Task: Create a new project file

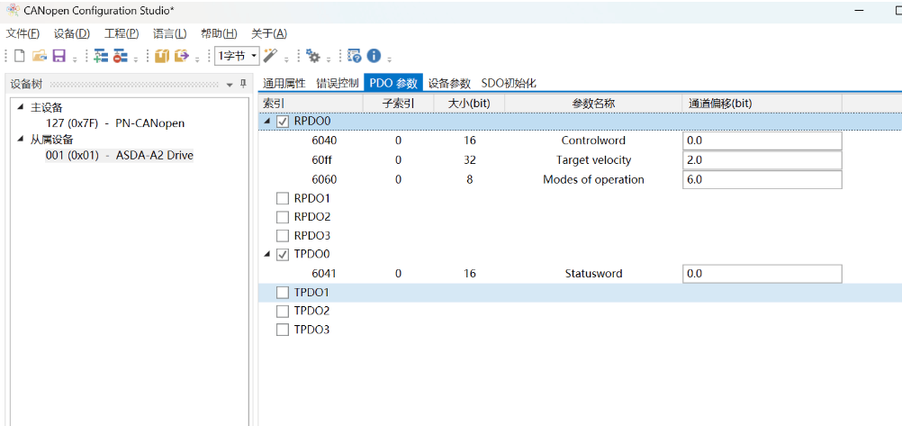Action: click(20, 56)
